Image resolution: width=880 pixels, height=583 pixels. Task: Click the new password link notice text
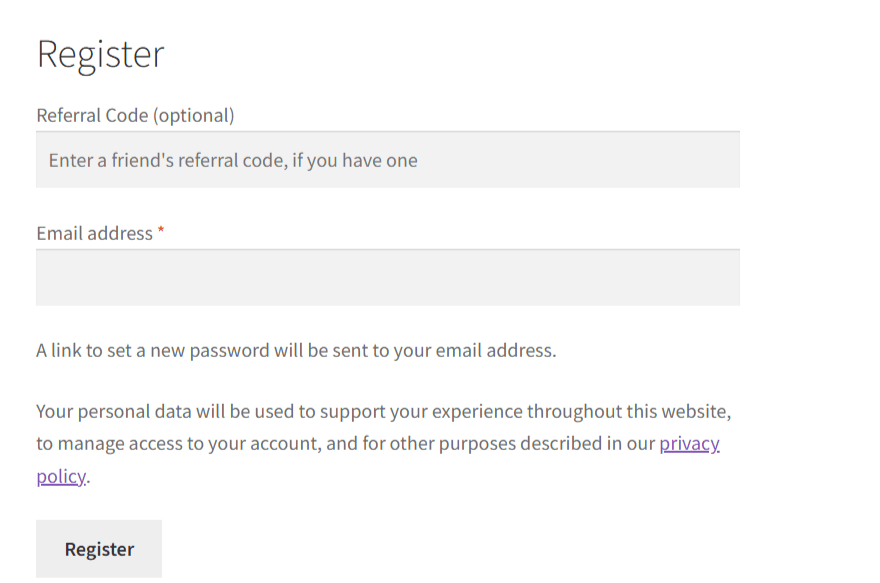pyautogui.click(x=296, y=350)
